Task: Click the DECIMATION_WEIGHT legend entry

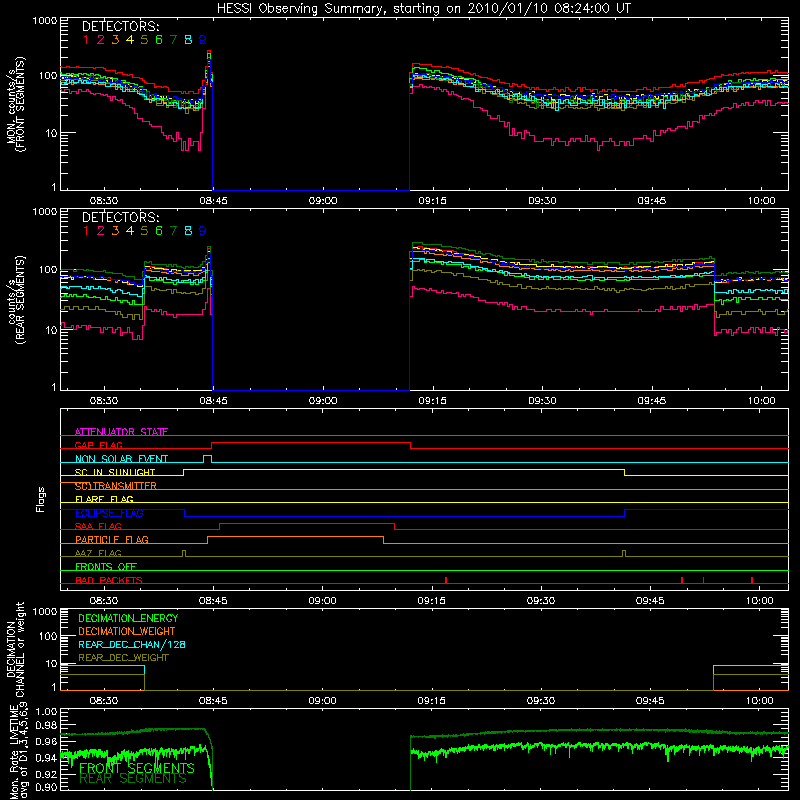Action: (x=127, y=631)
